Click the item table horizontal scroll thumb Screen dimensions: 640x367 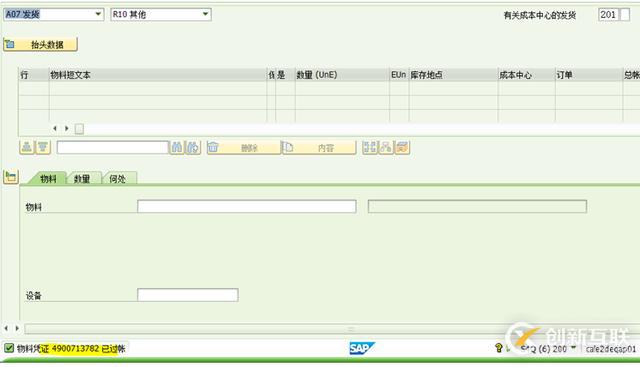(x=79, y=129)
